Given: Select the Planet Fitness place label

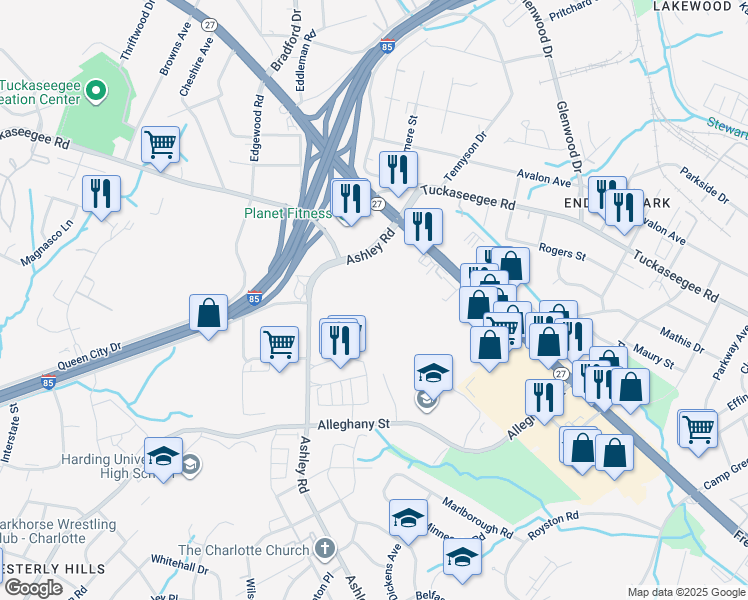Looking at the screenshot, I should click(x=288, y=213).
